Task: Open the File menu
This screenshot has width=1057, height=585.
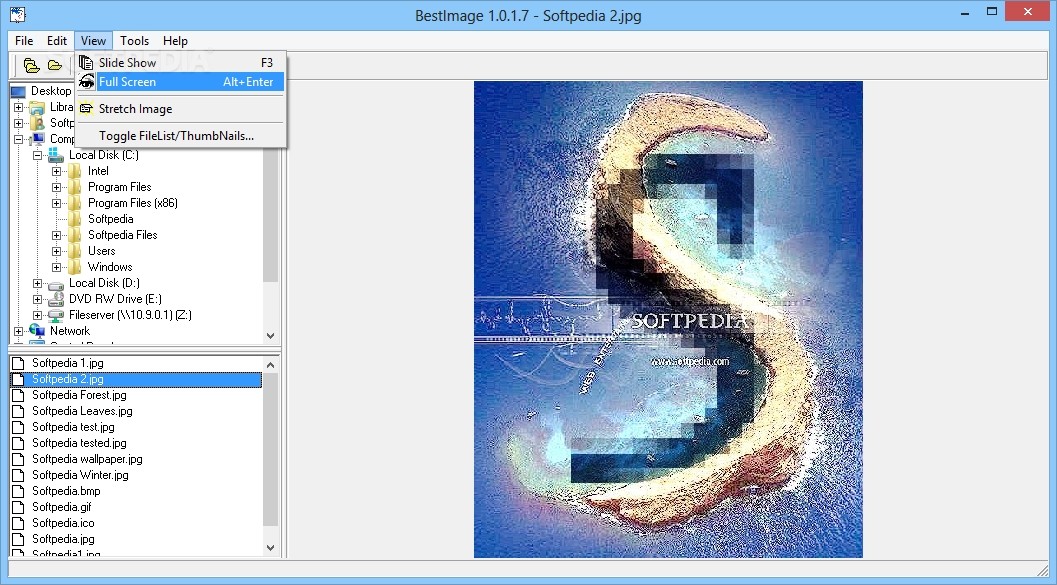Action: click(x=24, y=41)
